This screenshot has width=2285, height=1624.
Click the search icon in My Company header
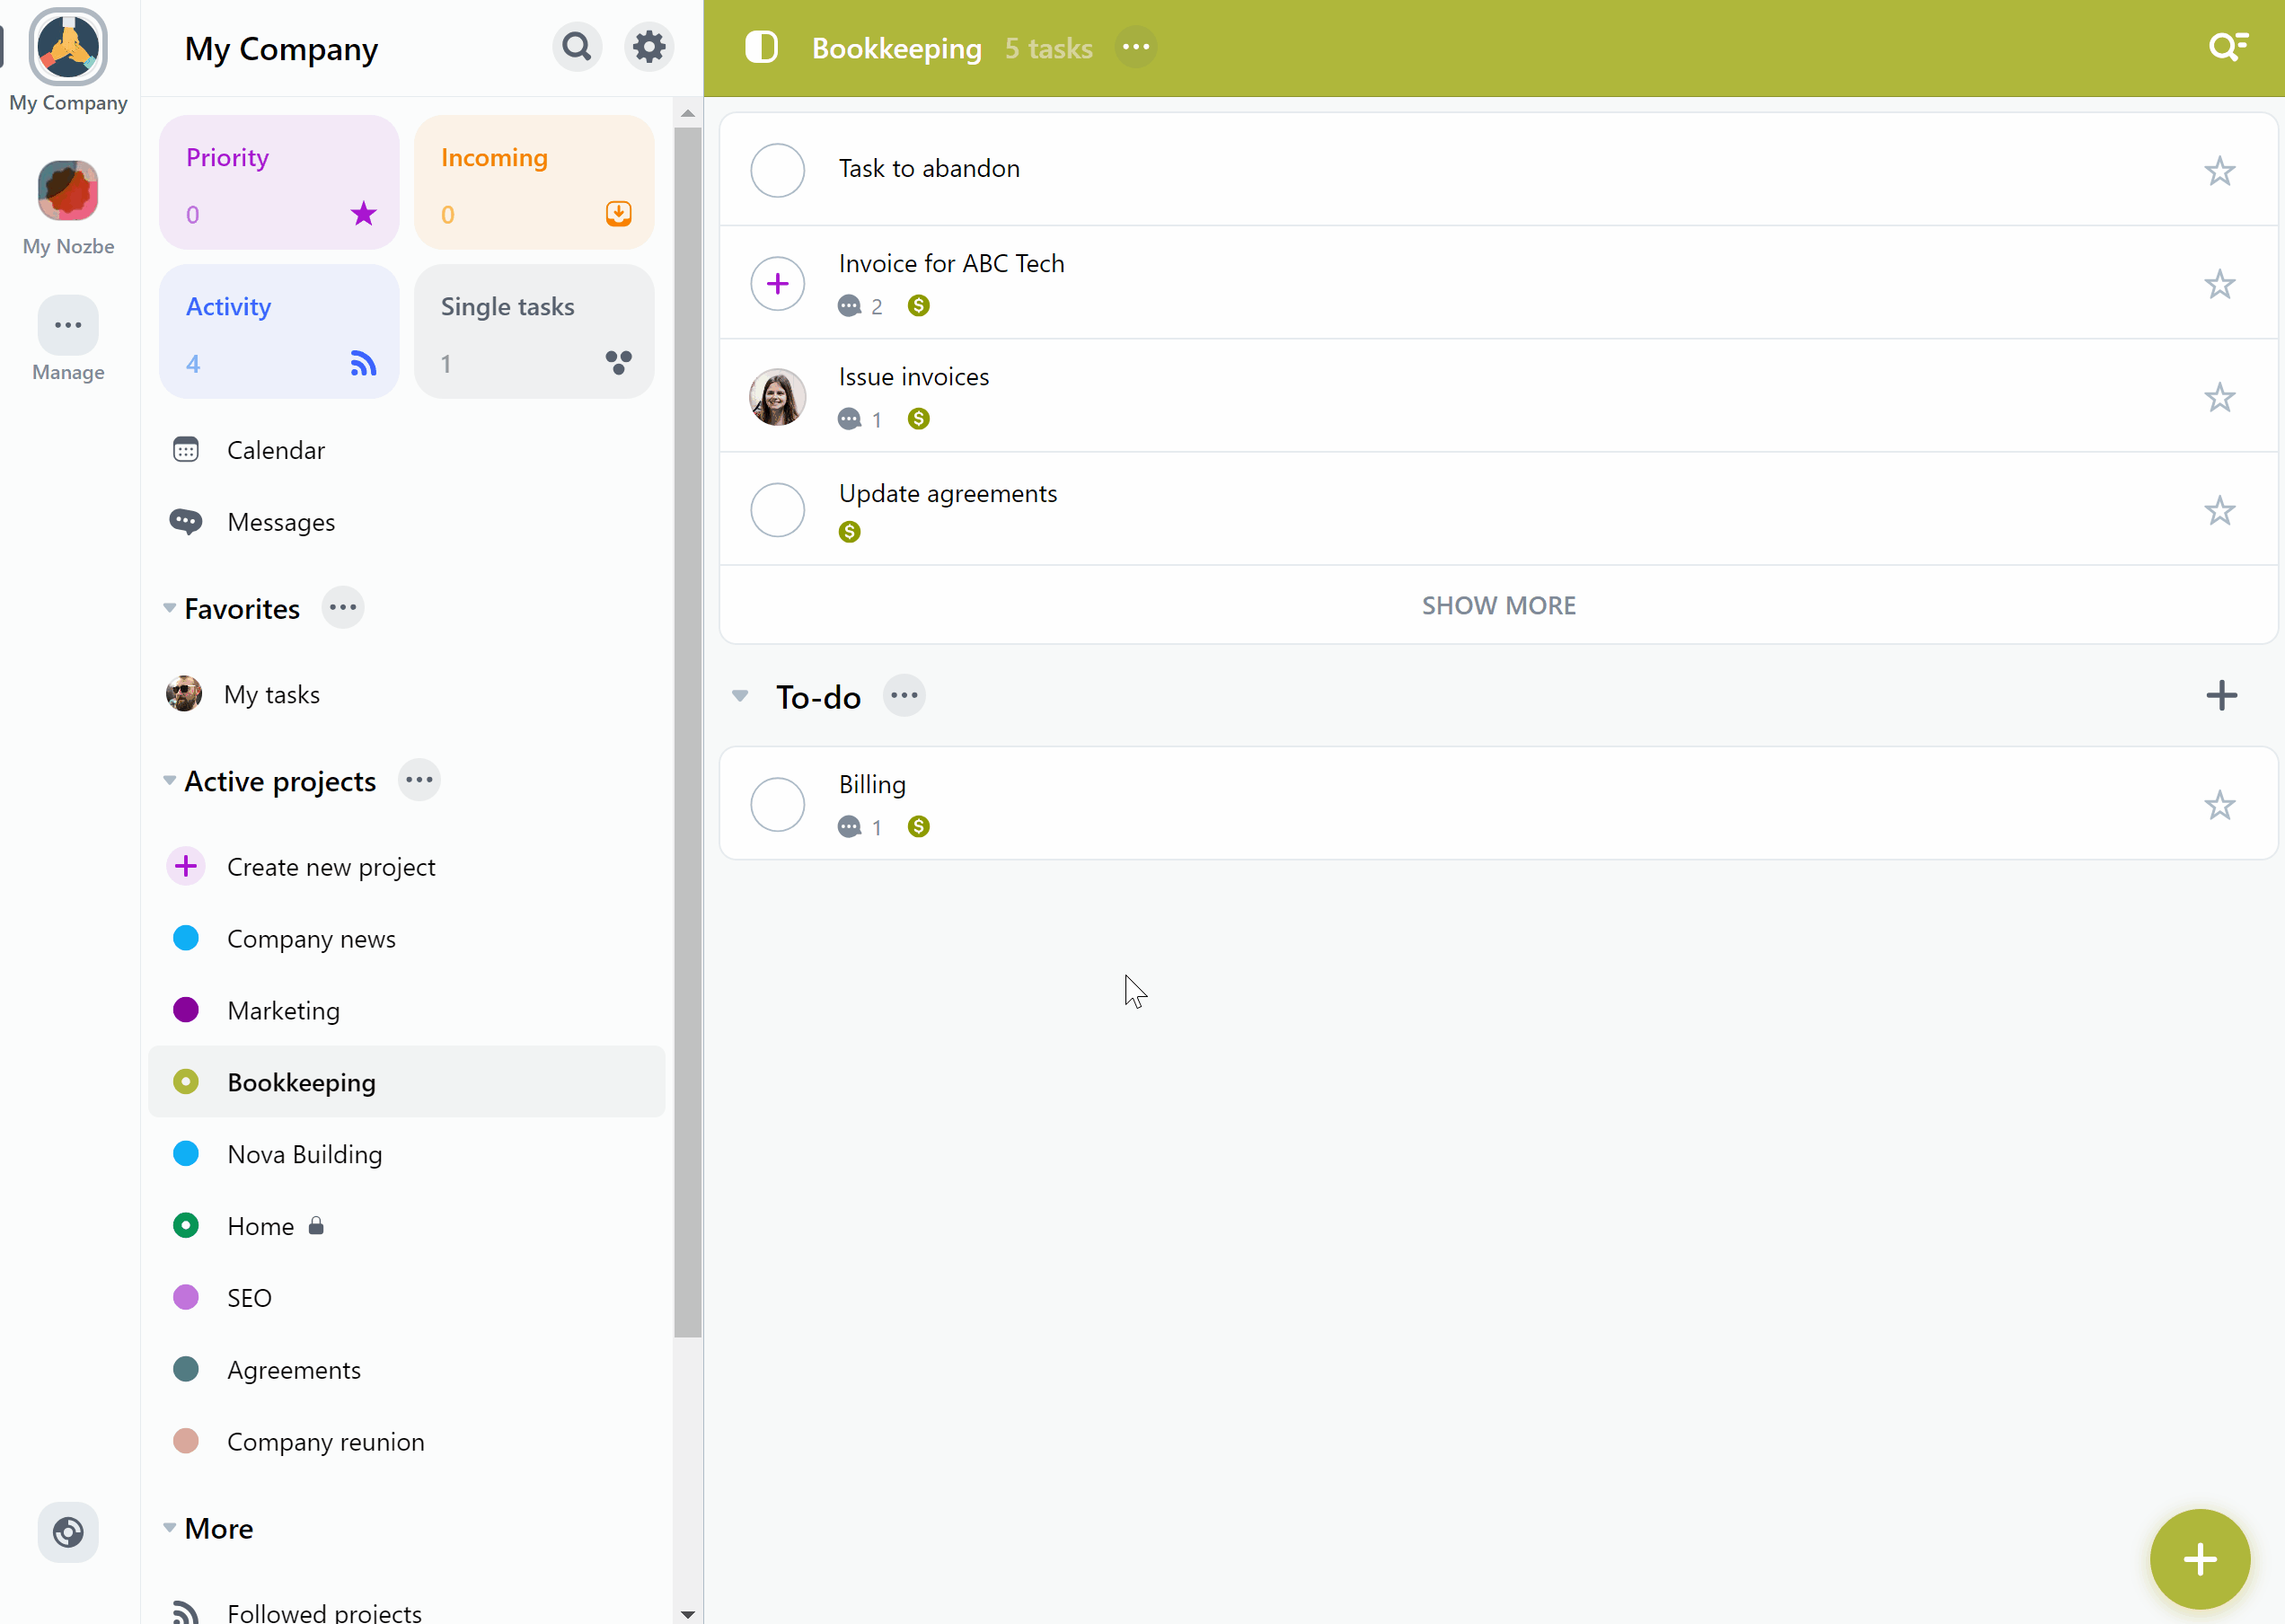[x=577, y=48]
